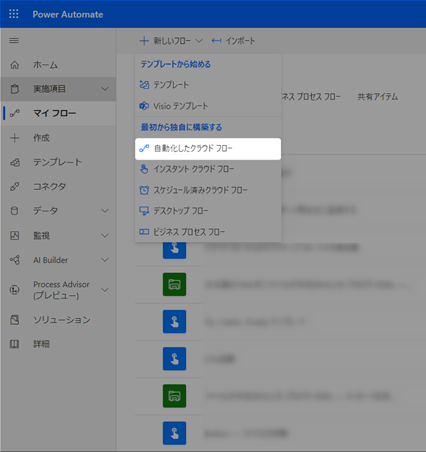
Task: Open the 共有アイテム tab
Action: point(378,97)
